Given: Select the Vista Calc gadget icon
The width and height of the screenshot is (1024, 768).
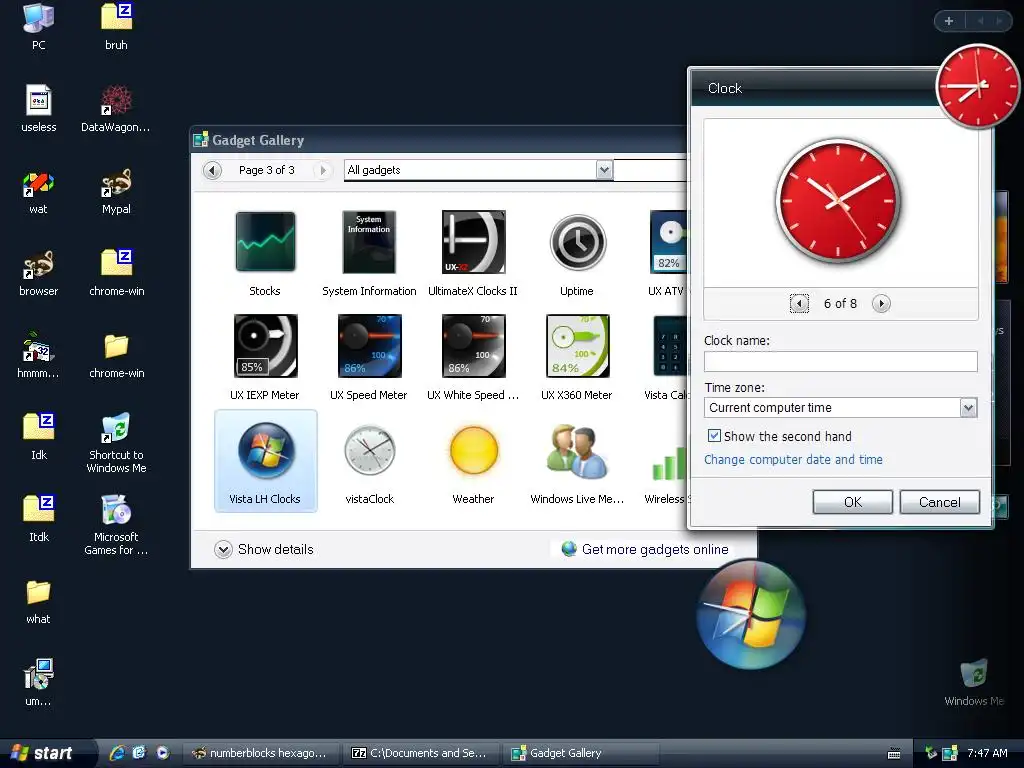Looking at the screenshot, I should pyautogui.click(x=670, y=346).
